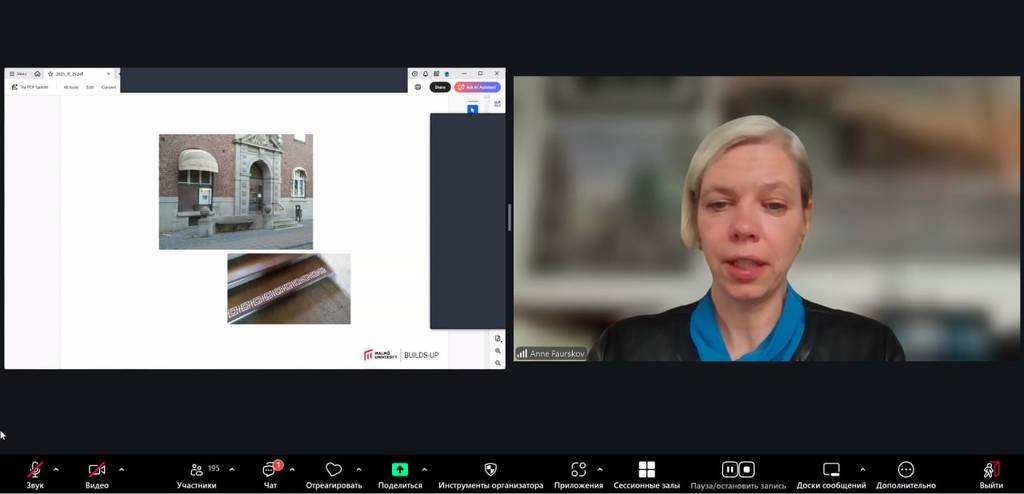Leave the meeting with Выйти
Viewport: 1024px width, 494px height.
click(x=991, y=470)
